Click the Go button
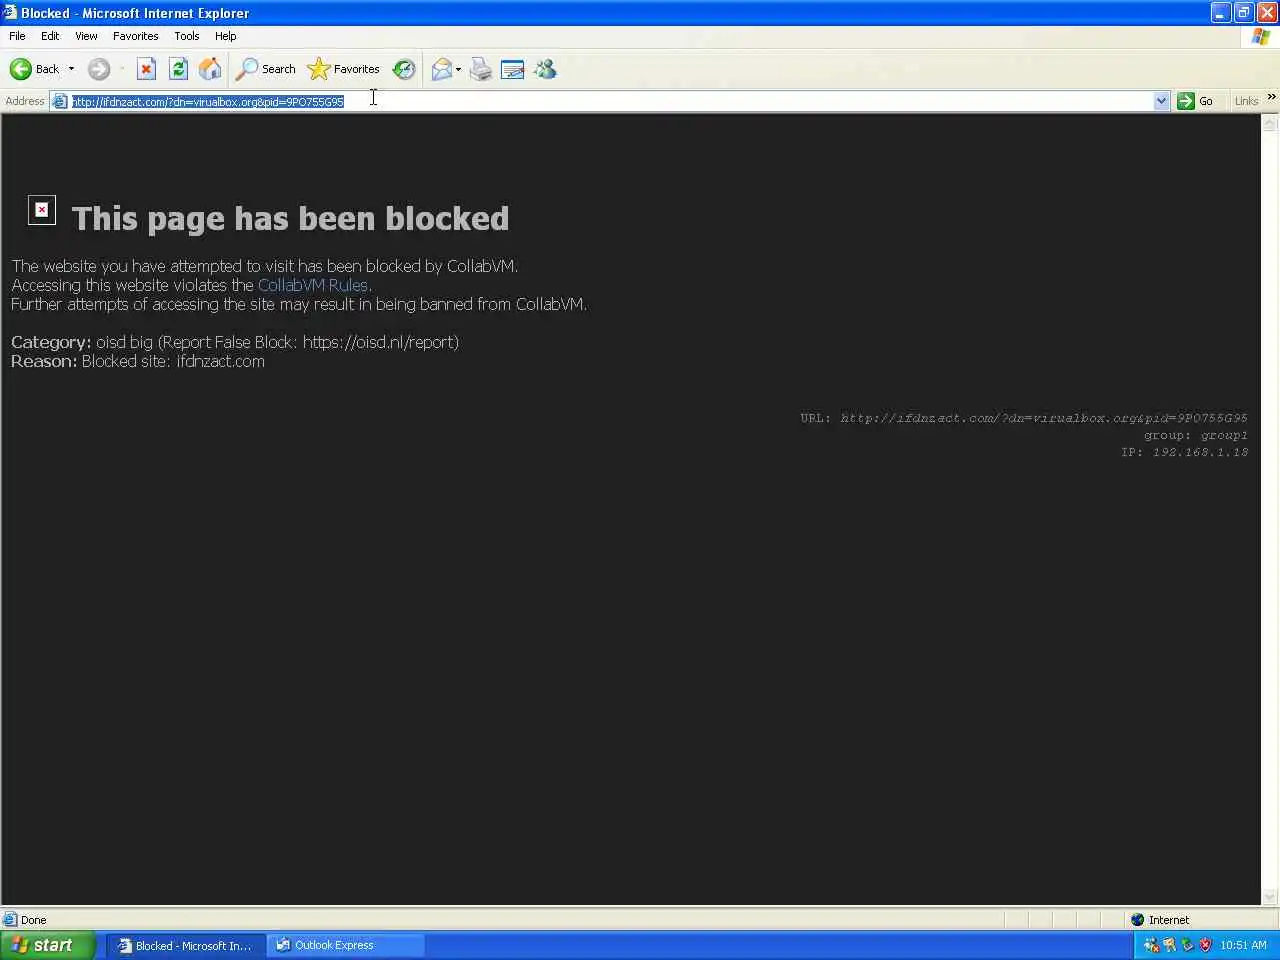The image size is (1280, 960). click(1196, 101)
